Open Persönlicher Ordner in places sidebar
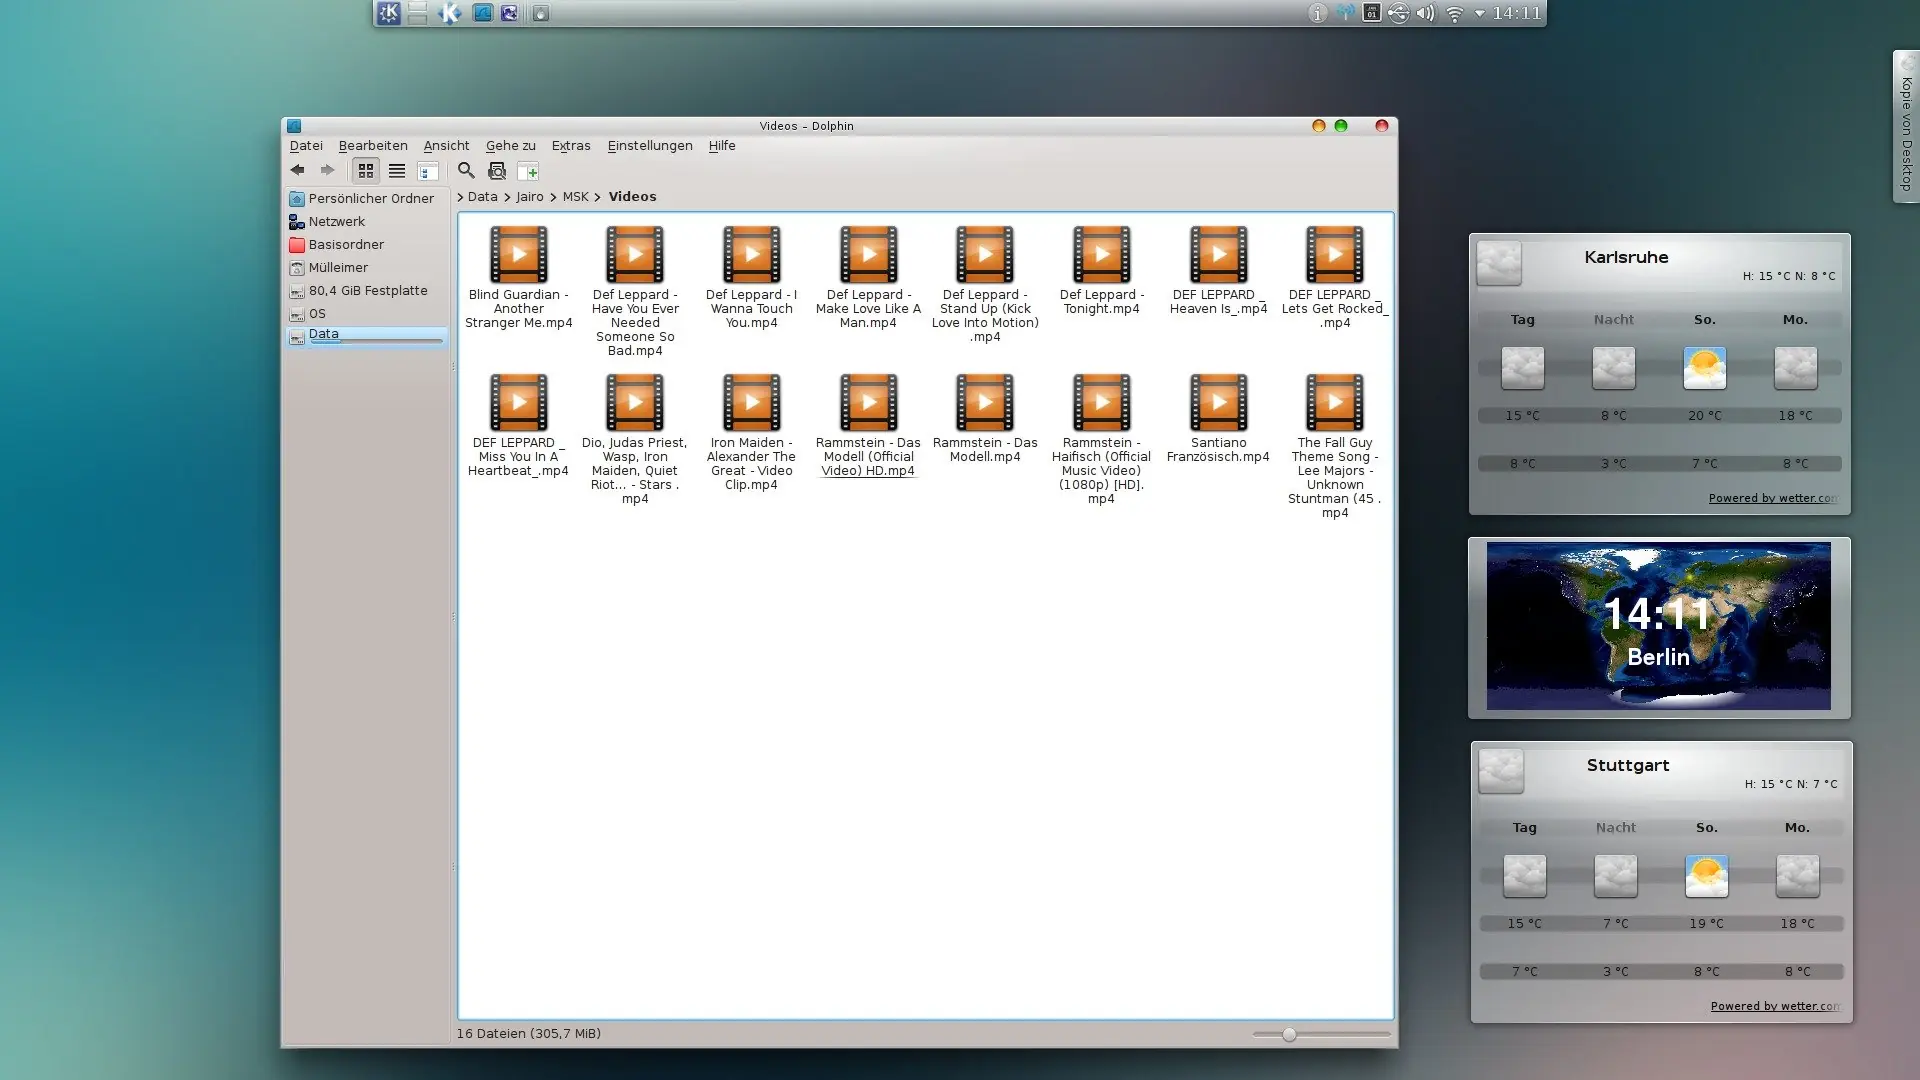This screenshot has width=1920, height=1080. pos(367,199)
